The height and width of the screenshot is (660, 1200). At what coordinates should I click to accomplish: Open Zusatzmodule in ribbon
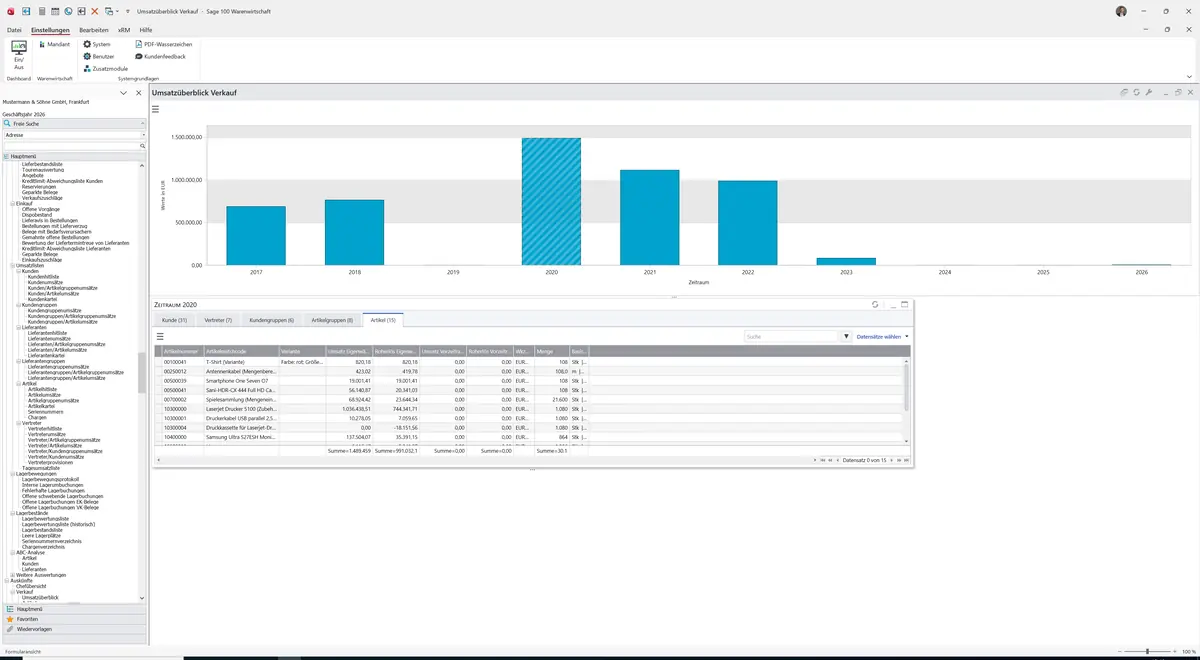click(106, 68)
